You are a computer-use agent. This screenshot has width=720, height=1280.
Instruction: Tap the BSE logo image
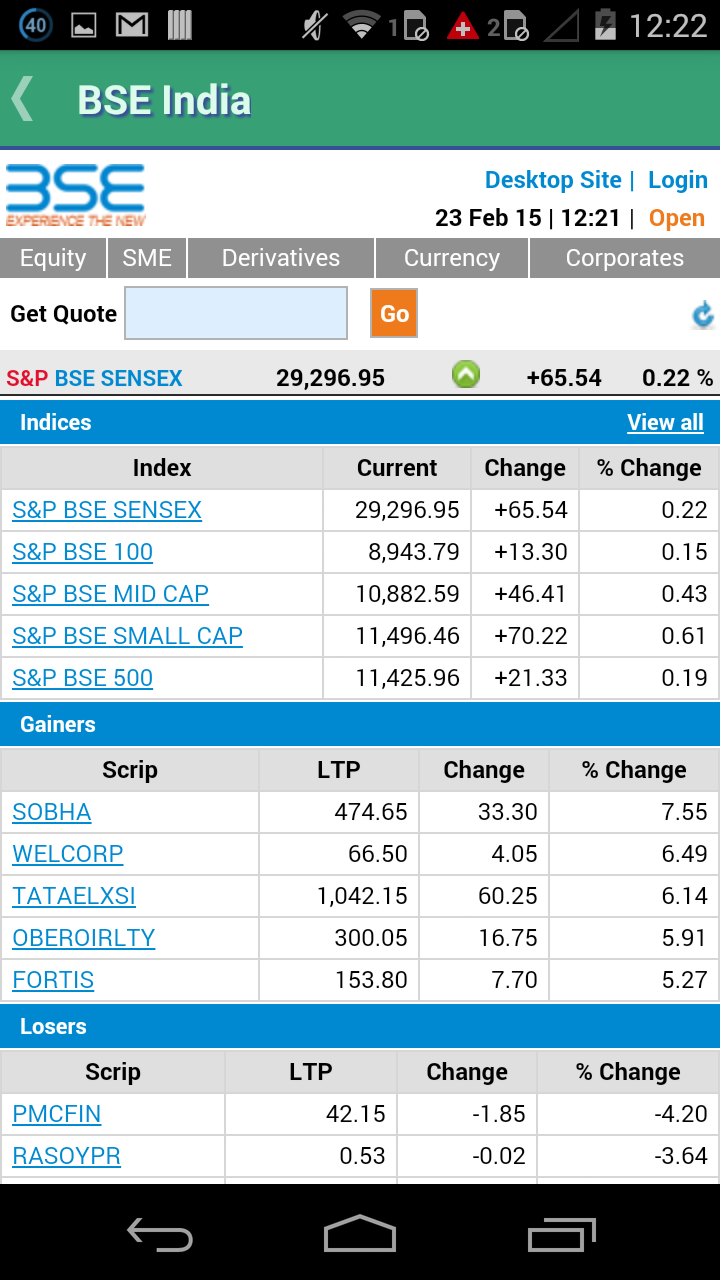[76, 196]
